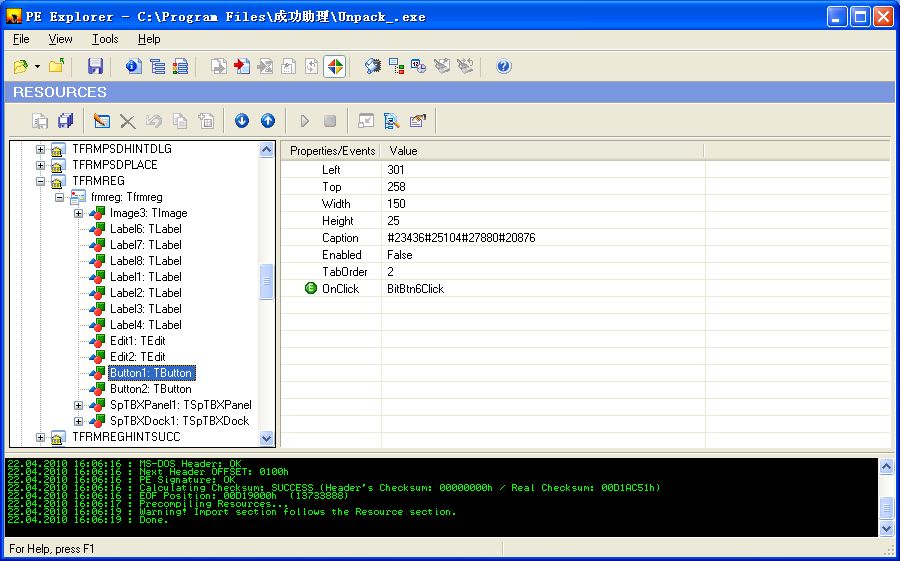Open Headers Info with the blue info icon
Viewport: 900px width, 561px height.
133,67
